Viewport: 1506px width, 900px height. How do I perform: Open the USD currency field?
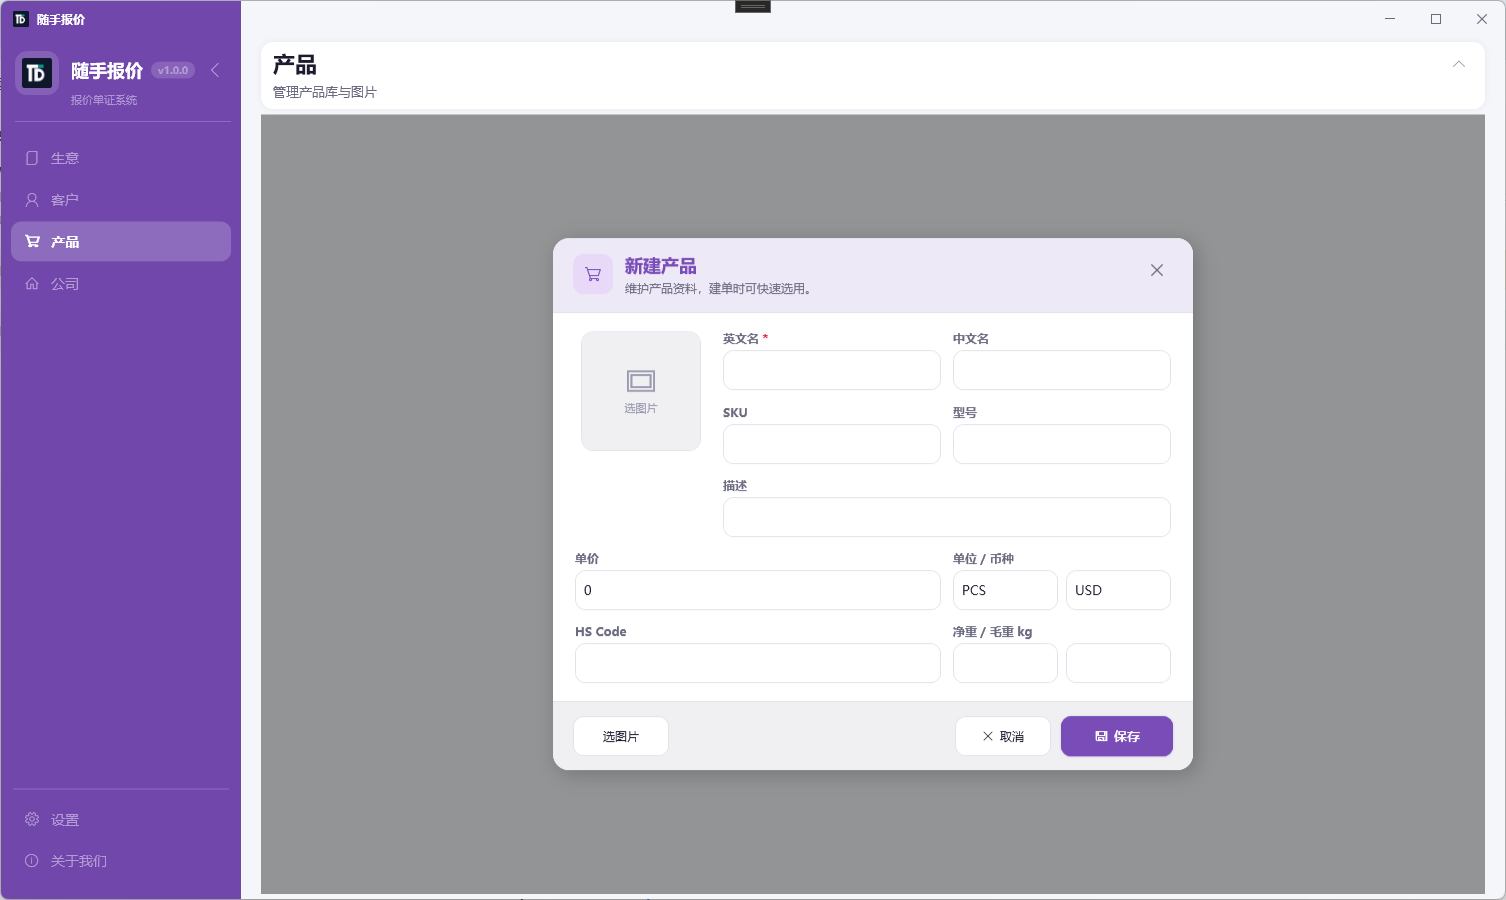point(1118,590)
